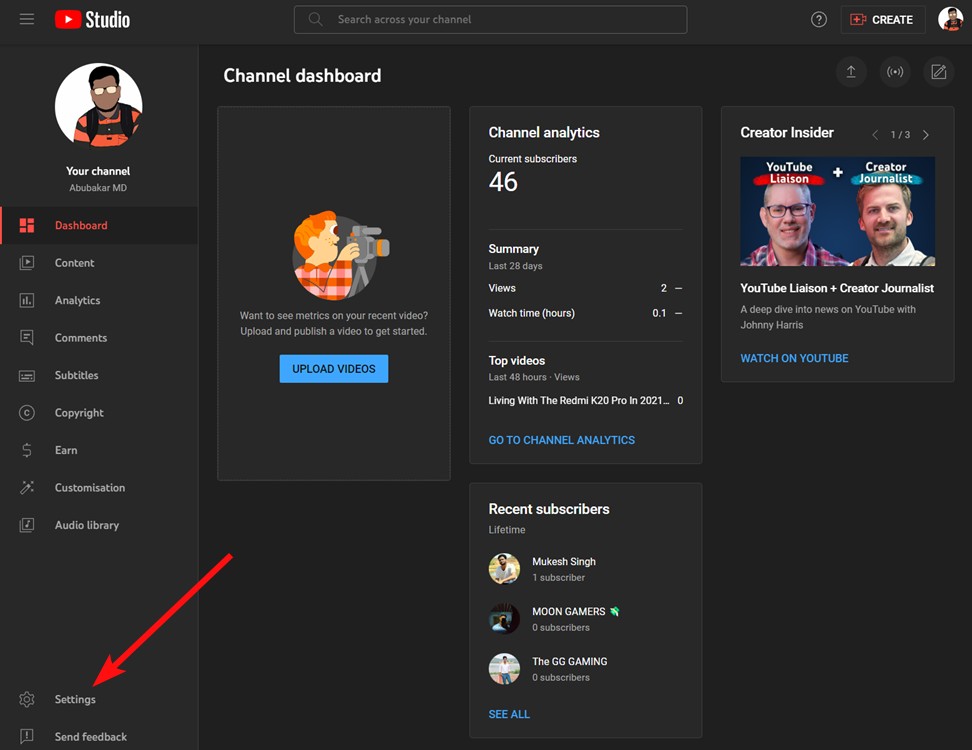Viewport: 972px width, 750px height.
Task: Click the Subtitles icon in sidebar
Action: 27,376
